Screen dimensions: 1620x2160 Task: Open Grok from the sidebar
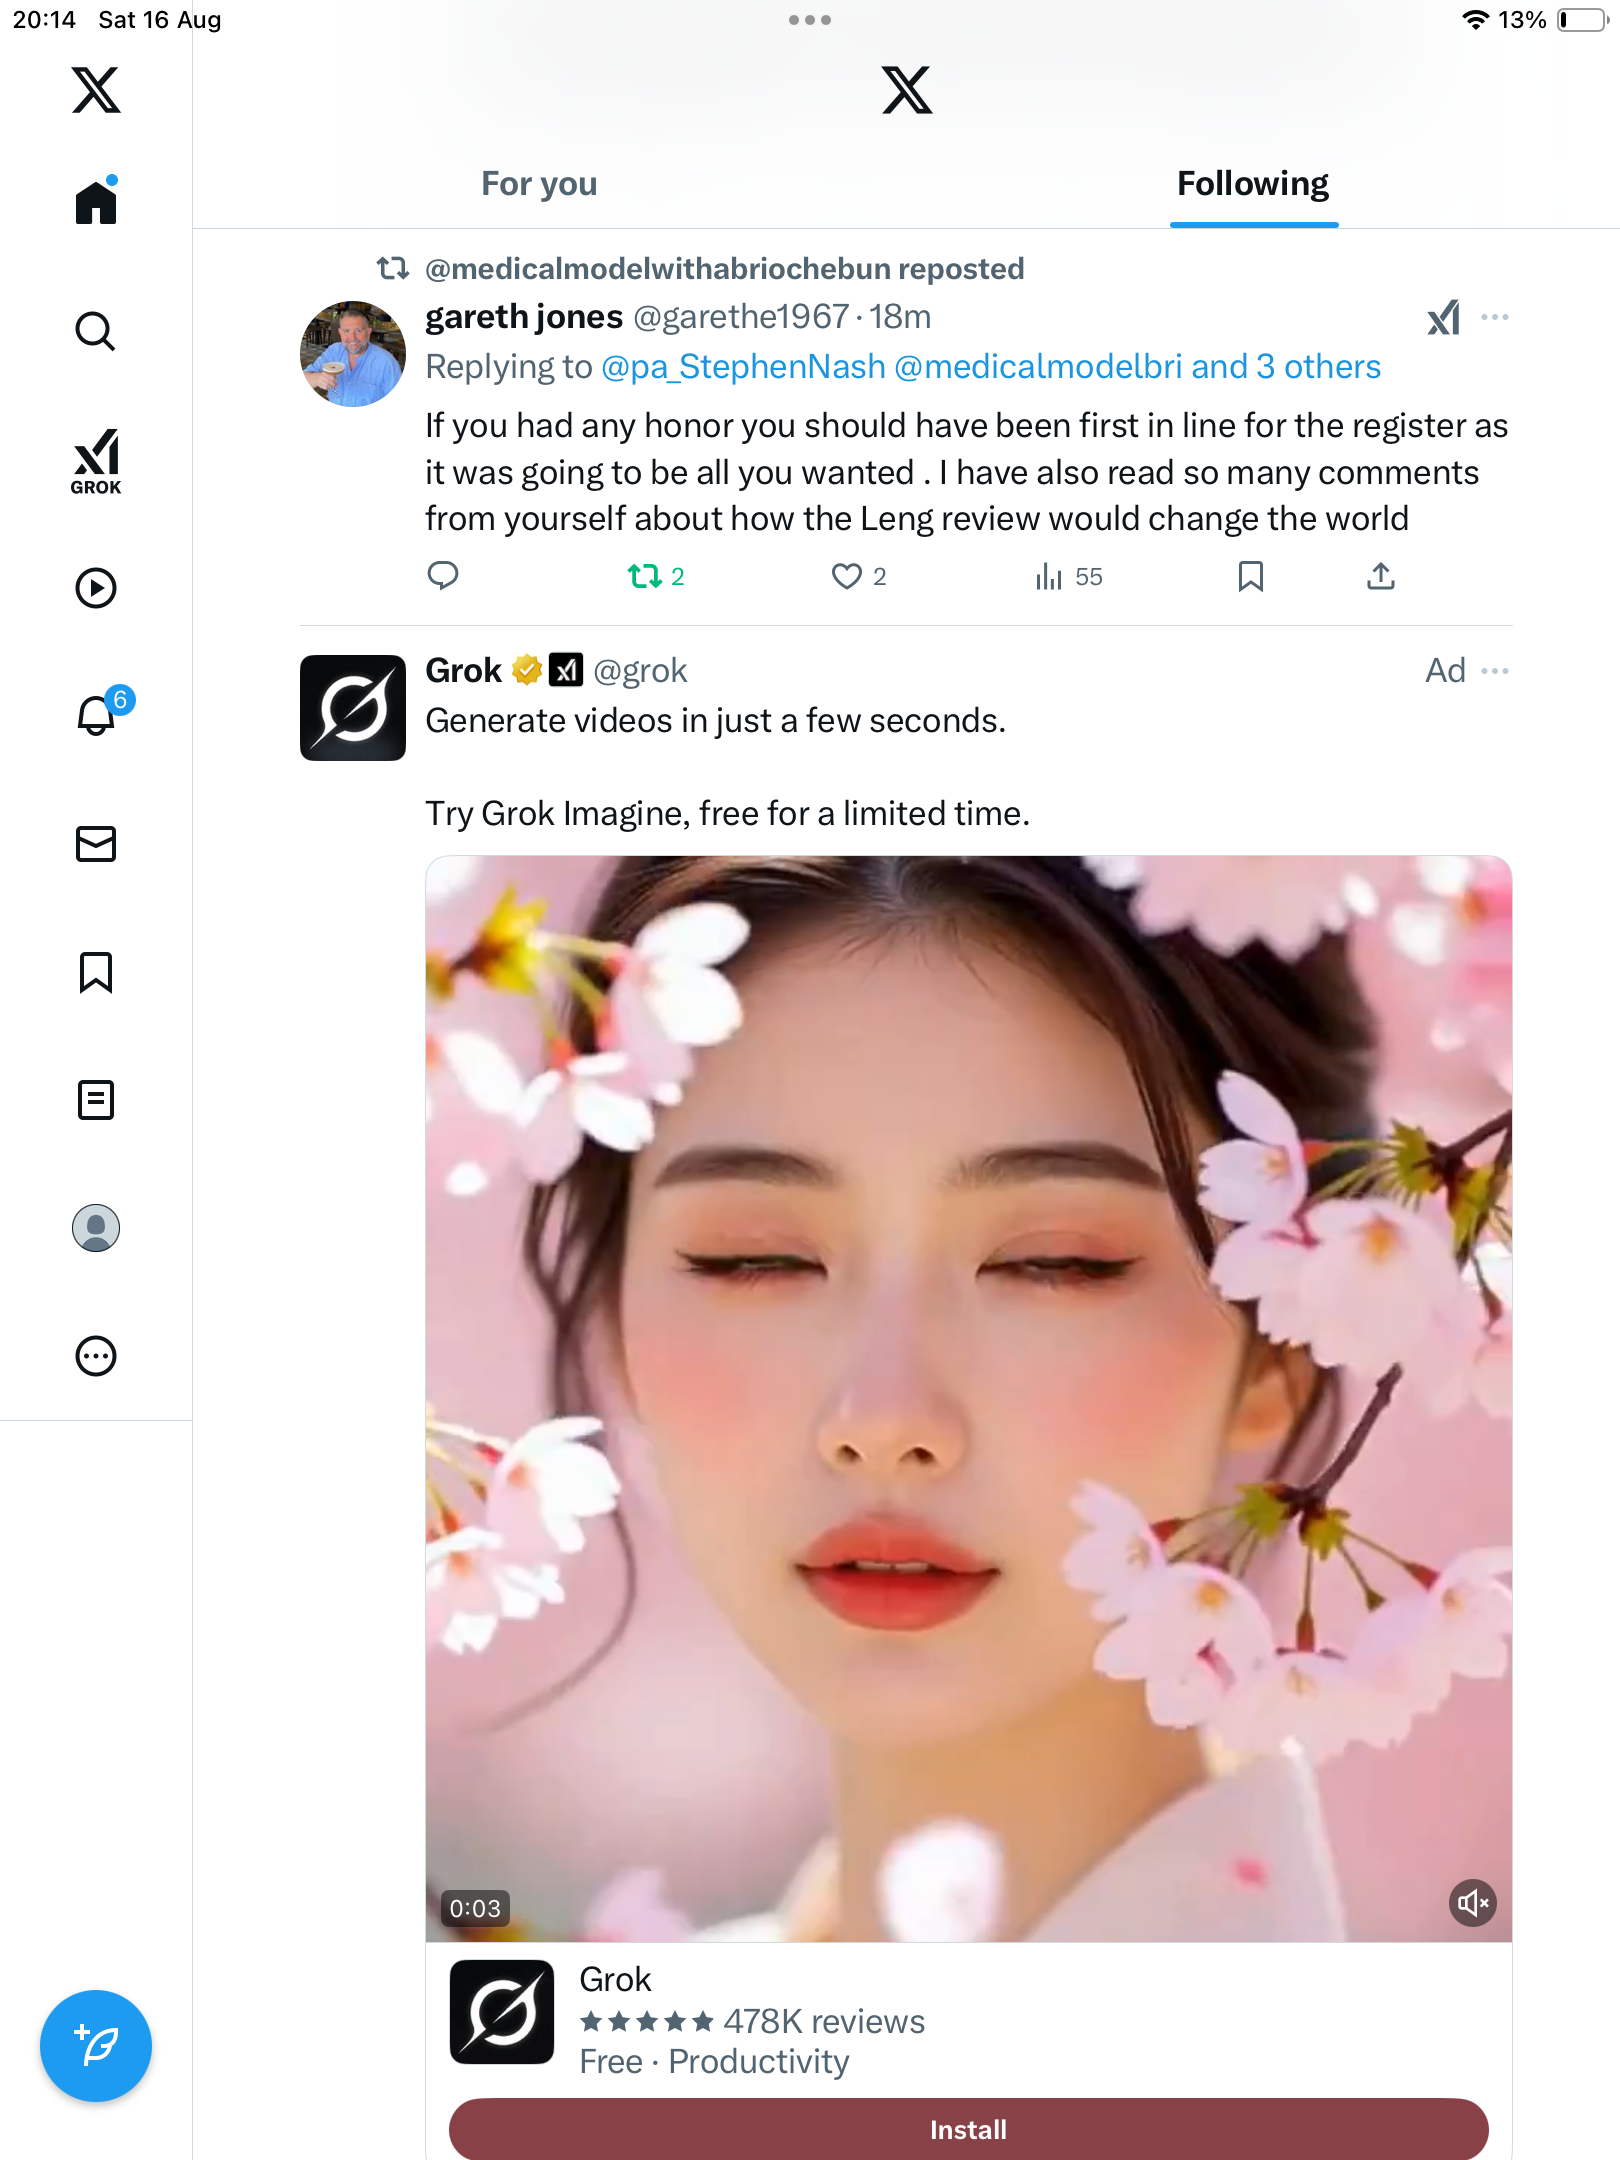(96, 461)
